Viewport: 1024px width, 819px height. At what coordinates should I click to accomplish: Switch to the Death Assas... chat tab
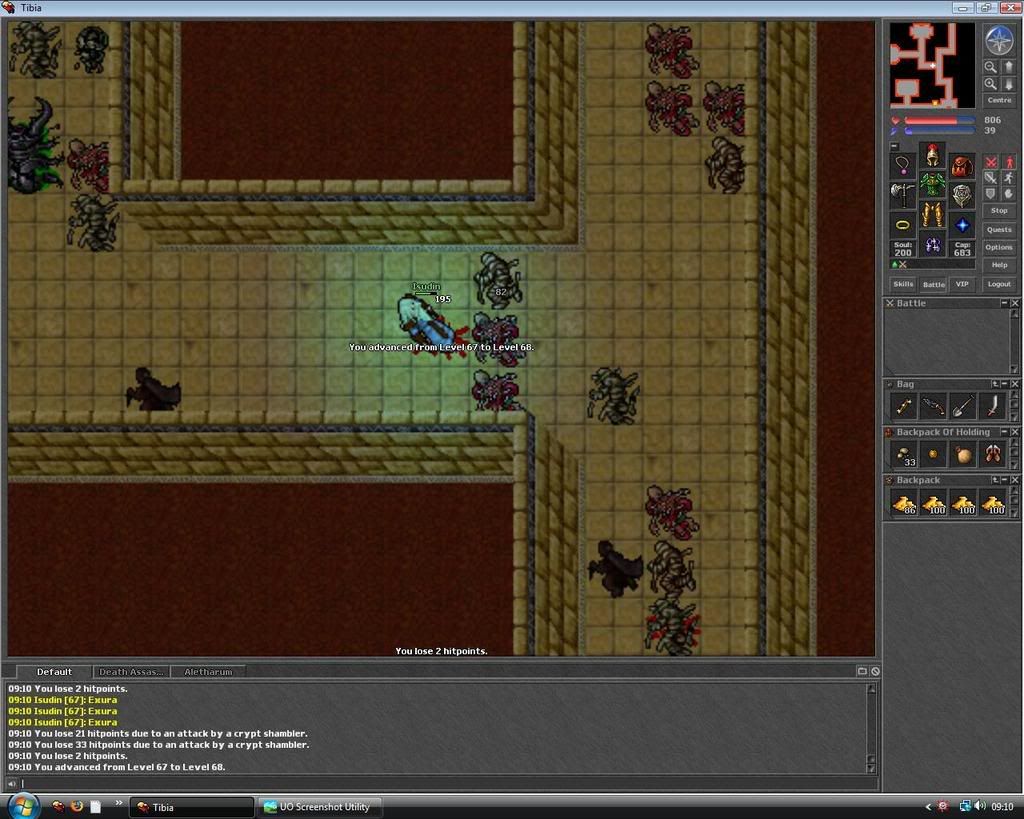pyautogui.click(x=131, y=671)
